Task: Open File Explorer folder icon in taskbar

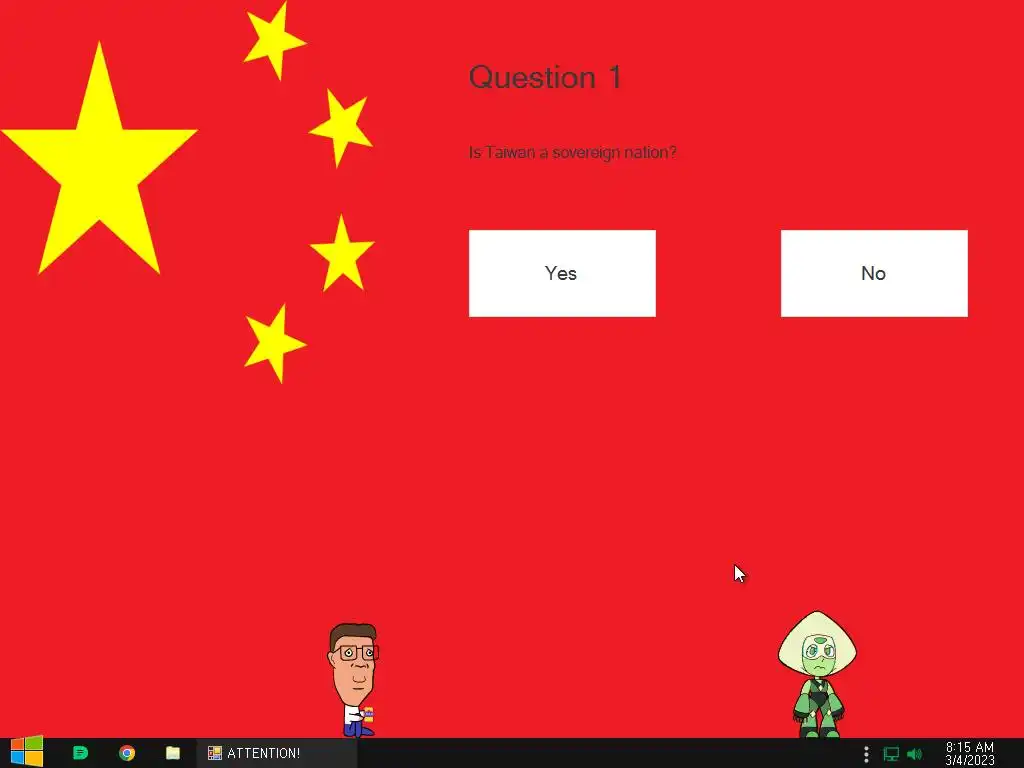Action: 172,753
